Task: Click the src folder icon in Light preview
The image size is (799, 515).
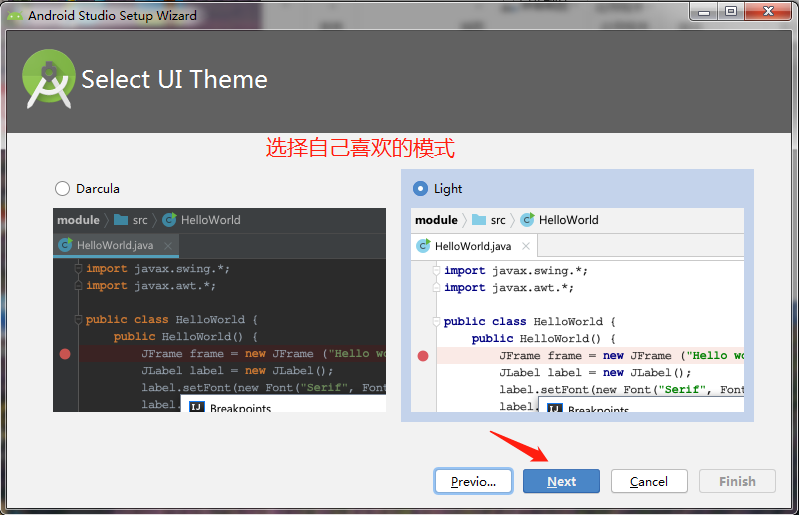Action: [x=479, y=220]
